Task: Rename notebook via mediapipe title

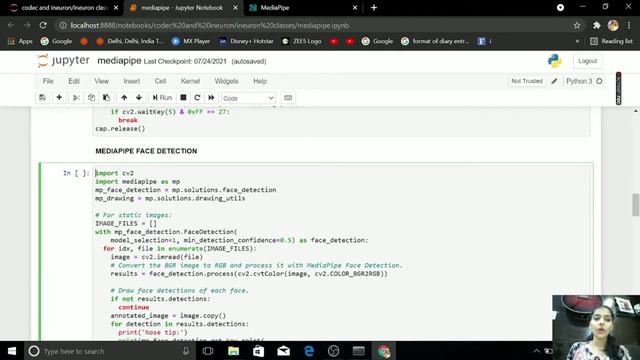Action: tap(119, 61)
